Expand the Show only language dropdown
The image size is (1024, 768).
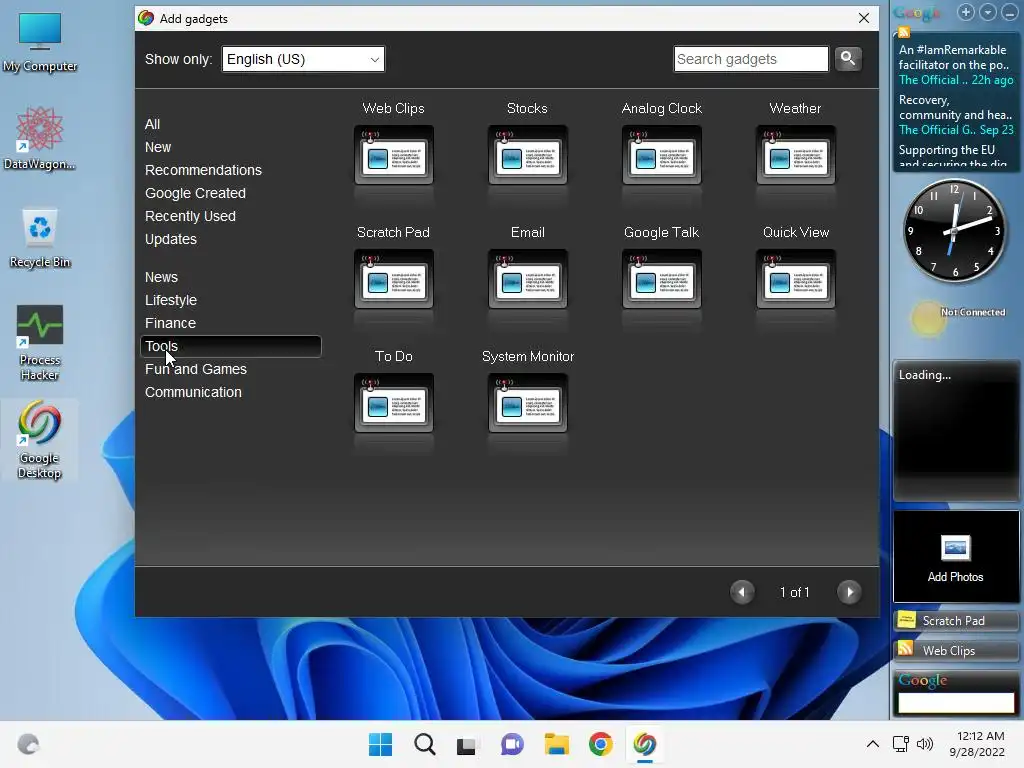click(303, 59)
